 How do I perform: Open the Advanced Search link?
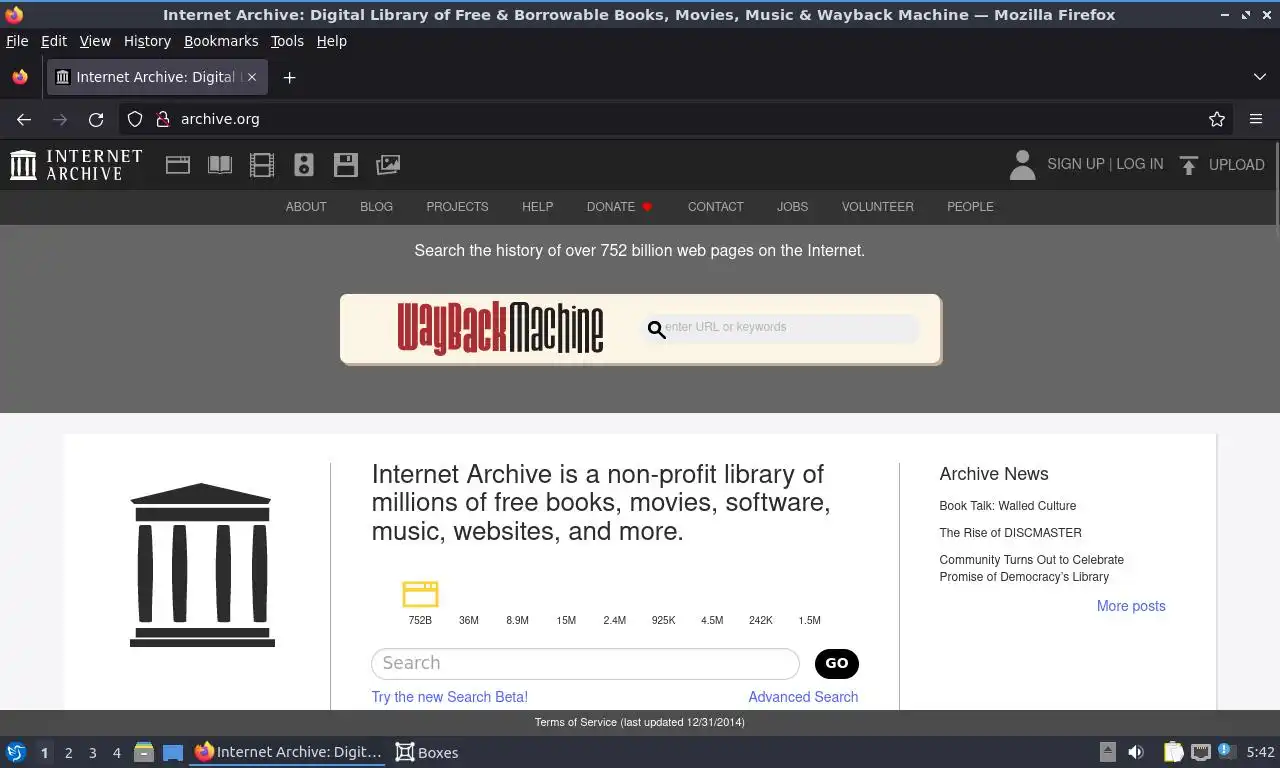coord(803,697)
